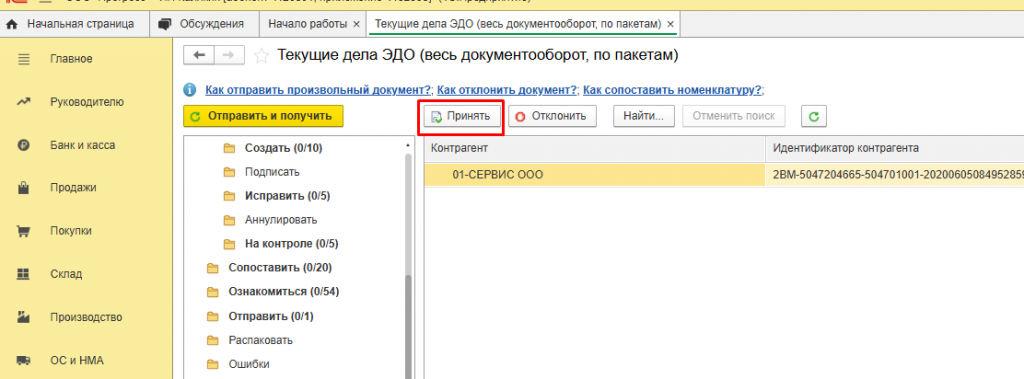
Task: Click the Руководителю chart icon
Action: point(24,102)
